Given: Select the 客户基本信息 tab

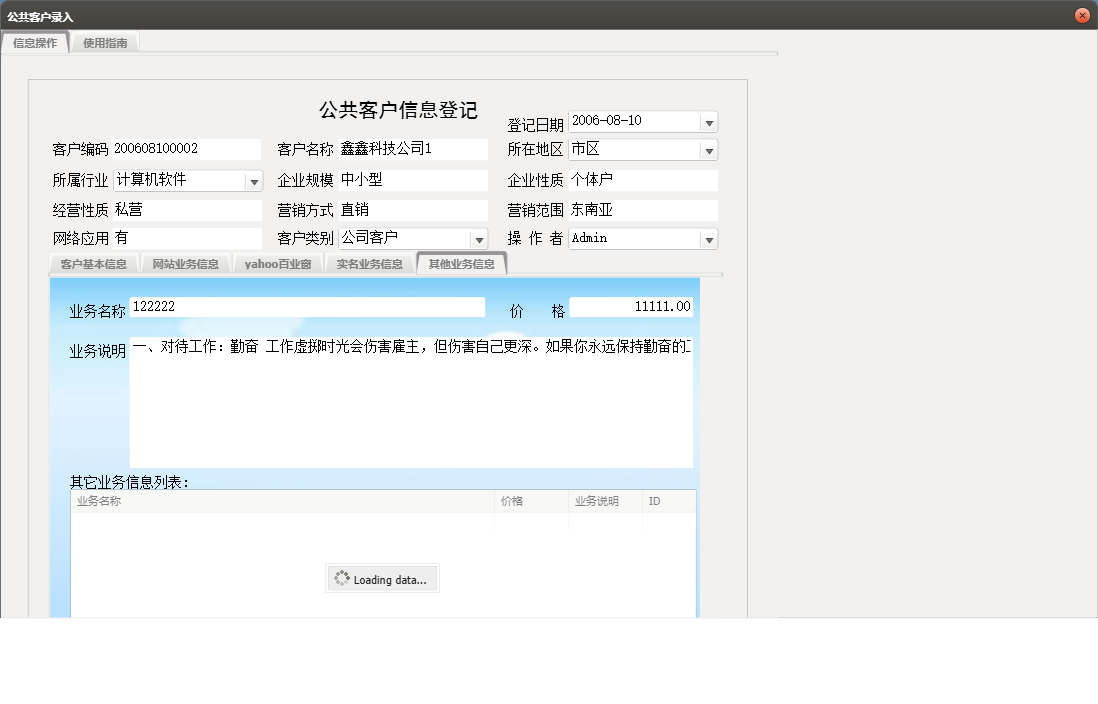Looking at the screenshot, I should coord(93,264).
